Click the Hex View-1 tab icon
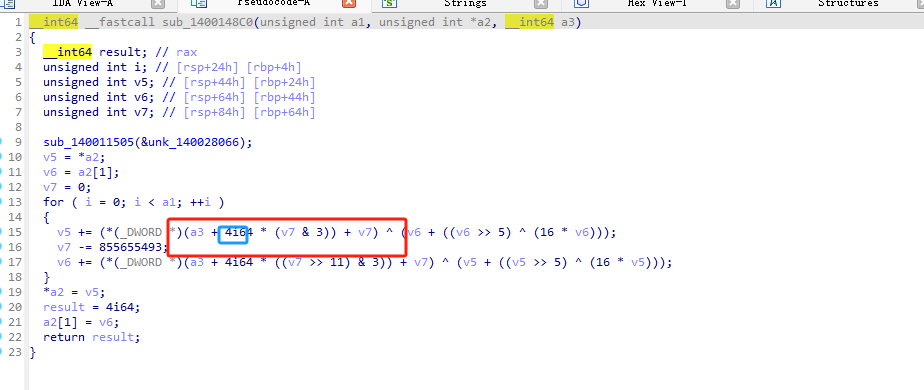This screenshot has height=390, width=924. 581,4
